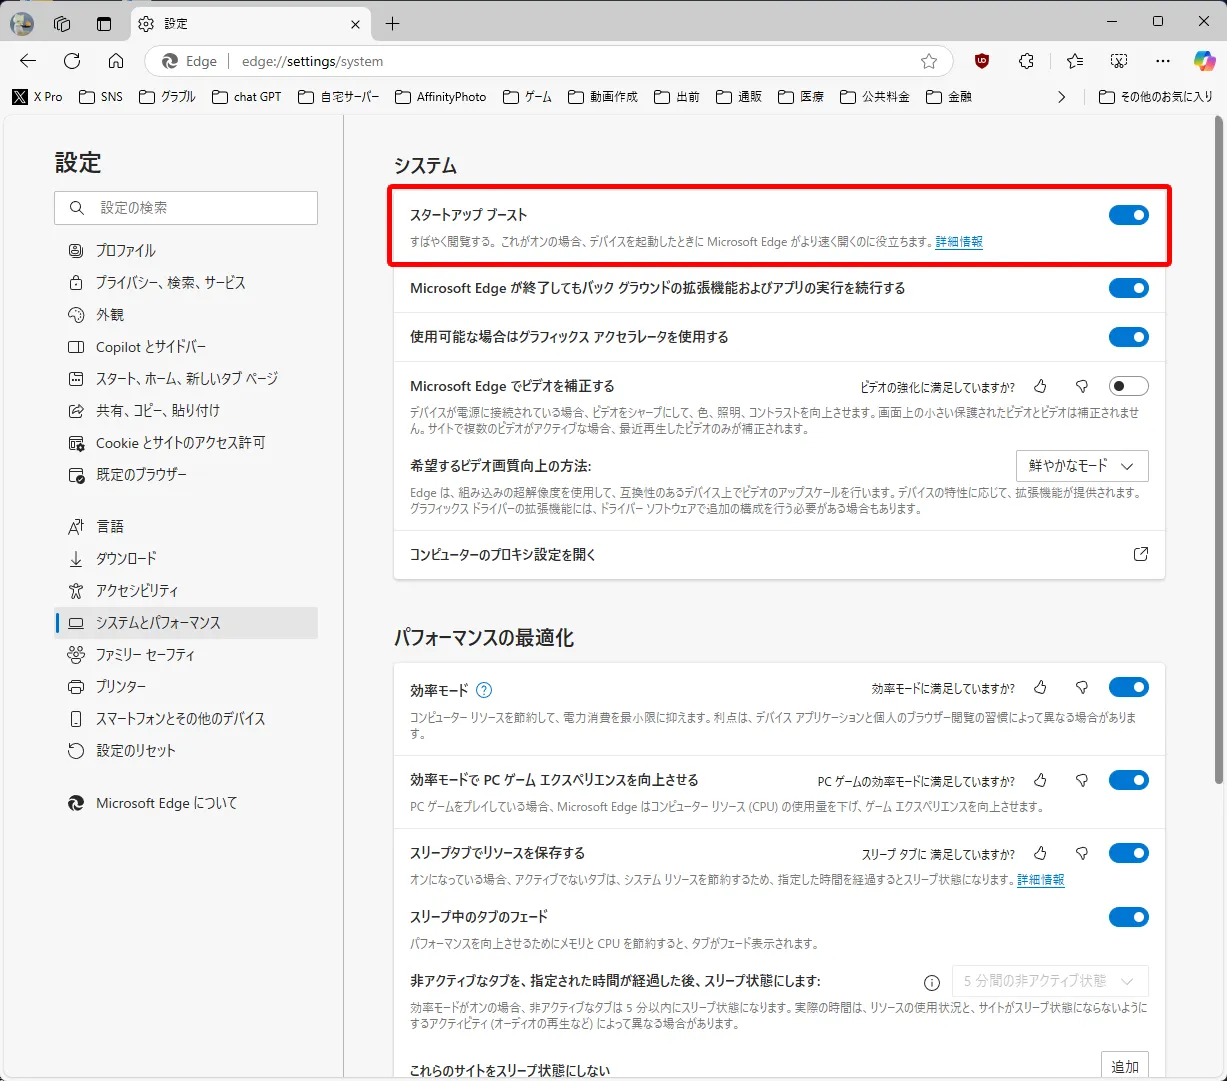Click the 設定の検索 search field
The height and width of the screenshot is (1081, 1227).
(x=186, y=208)
